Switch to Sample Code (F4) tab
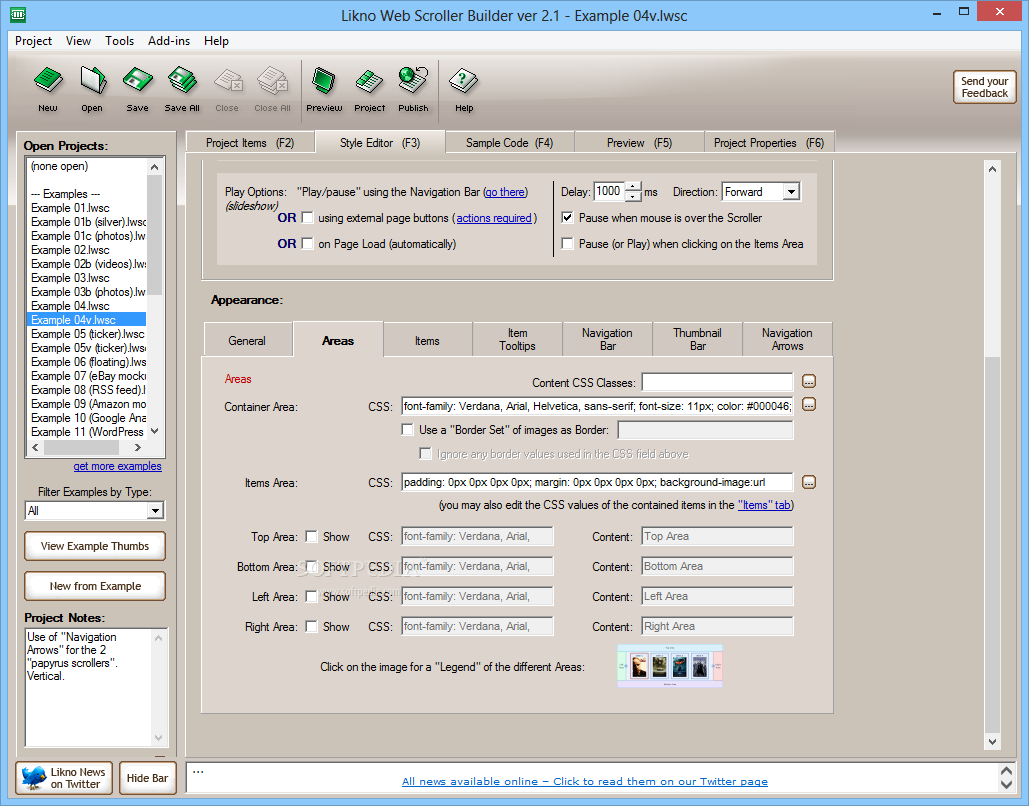This screenshot has width=1029, height=806. 509,142
